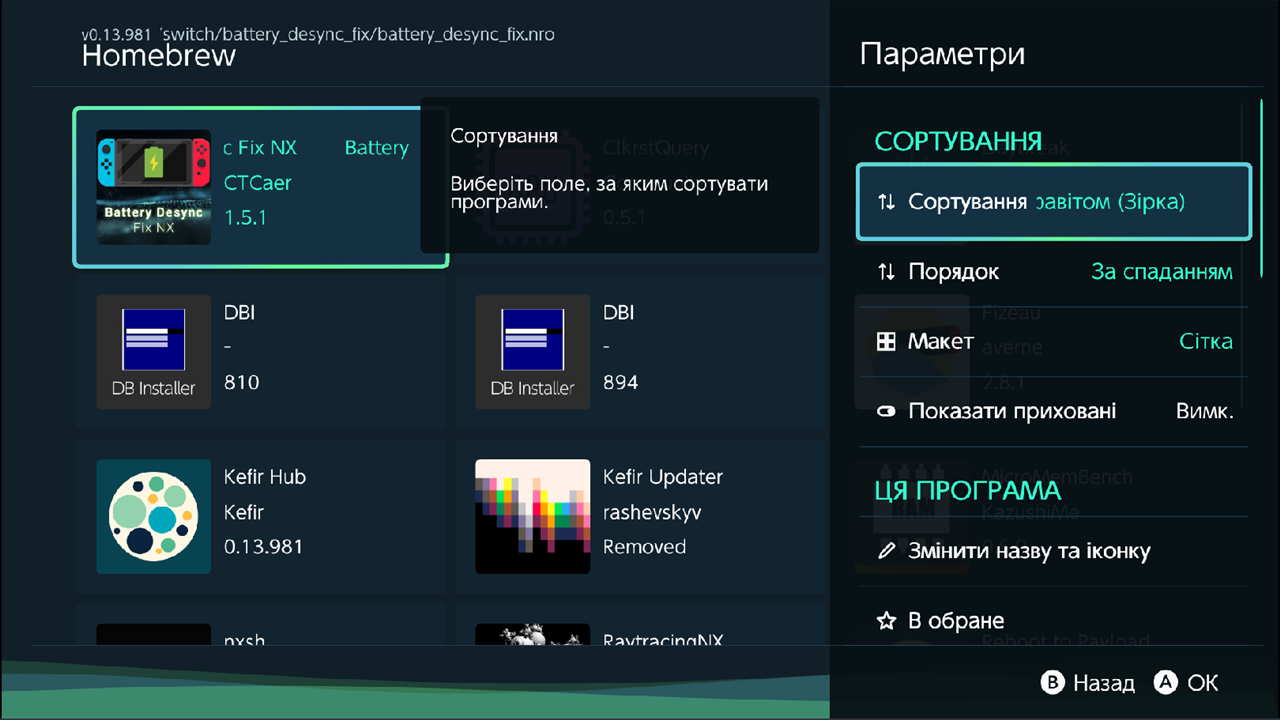Viewport: 1280px width, 720px height.
Task: Select Змінити назву та іконку
Action: (1054, 551)
